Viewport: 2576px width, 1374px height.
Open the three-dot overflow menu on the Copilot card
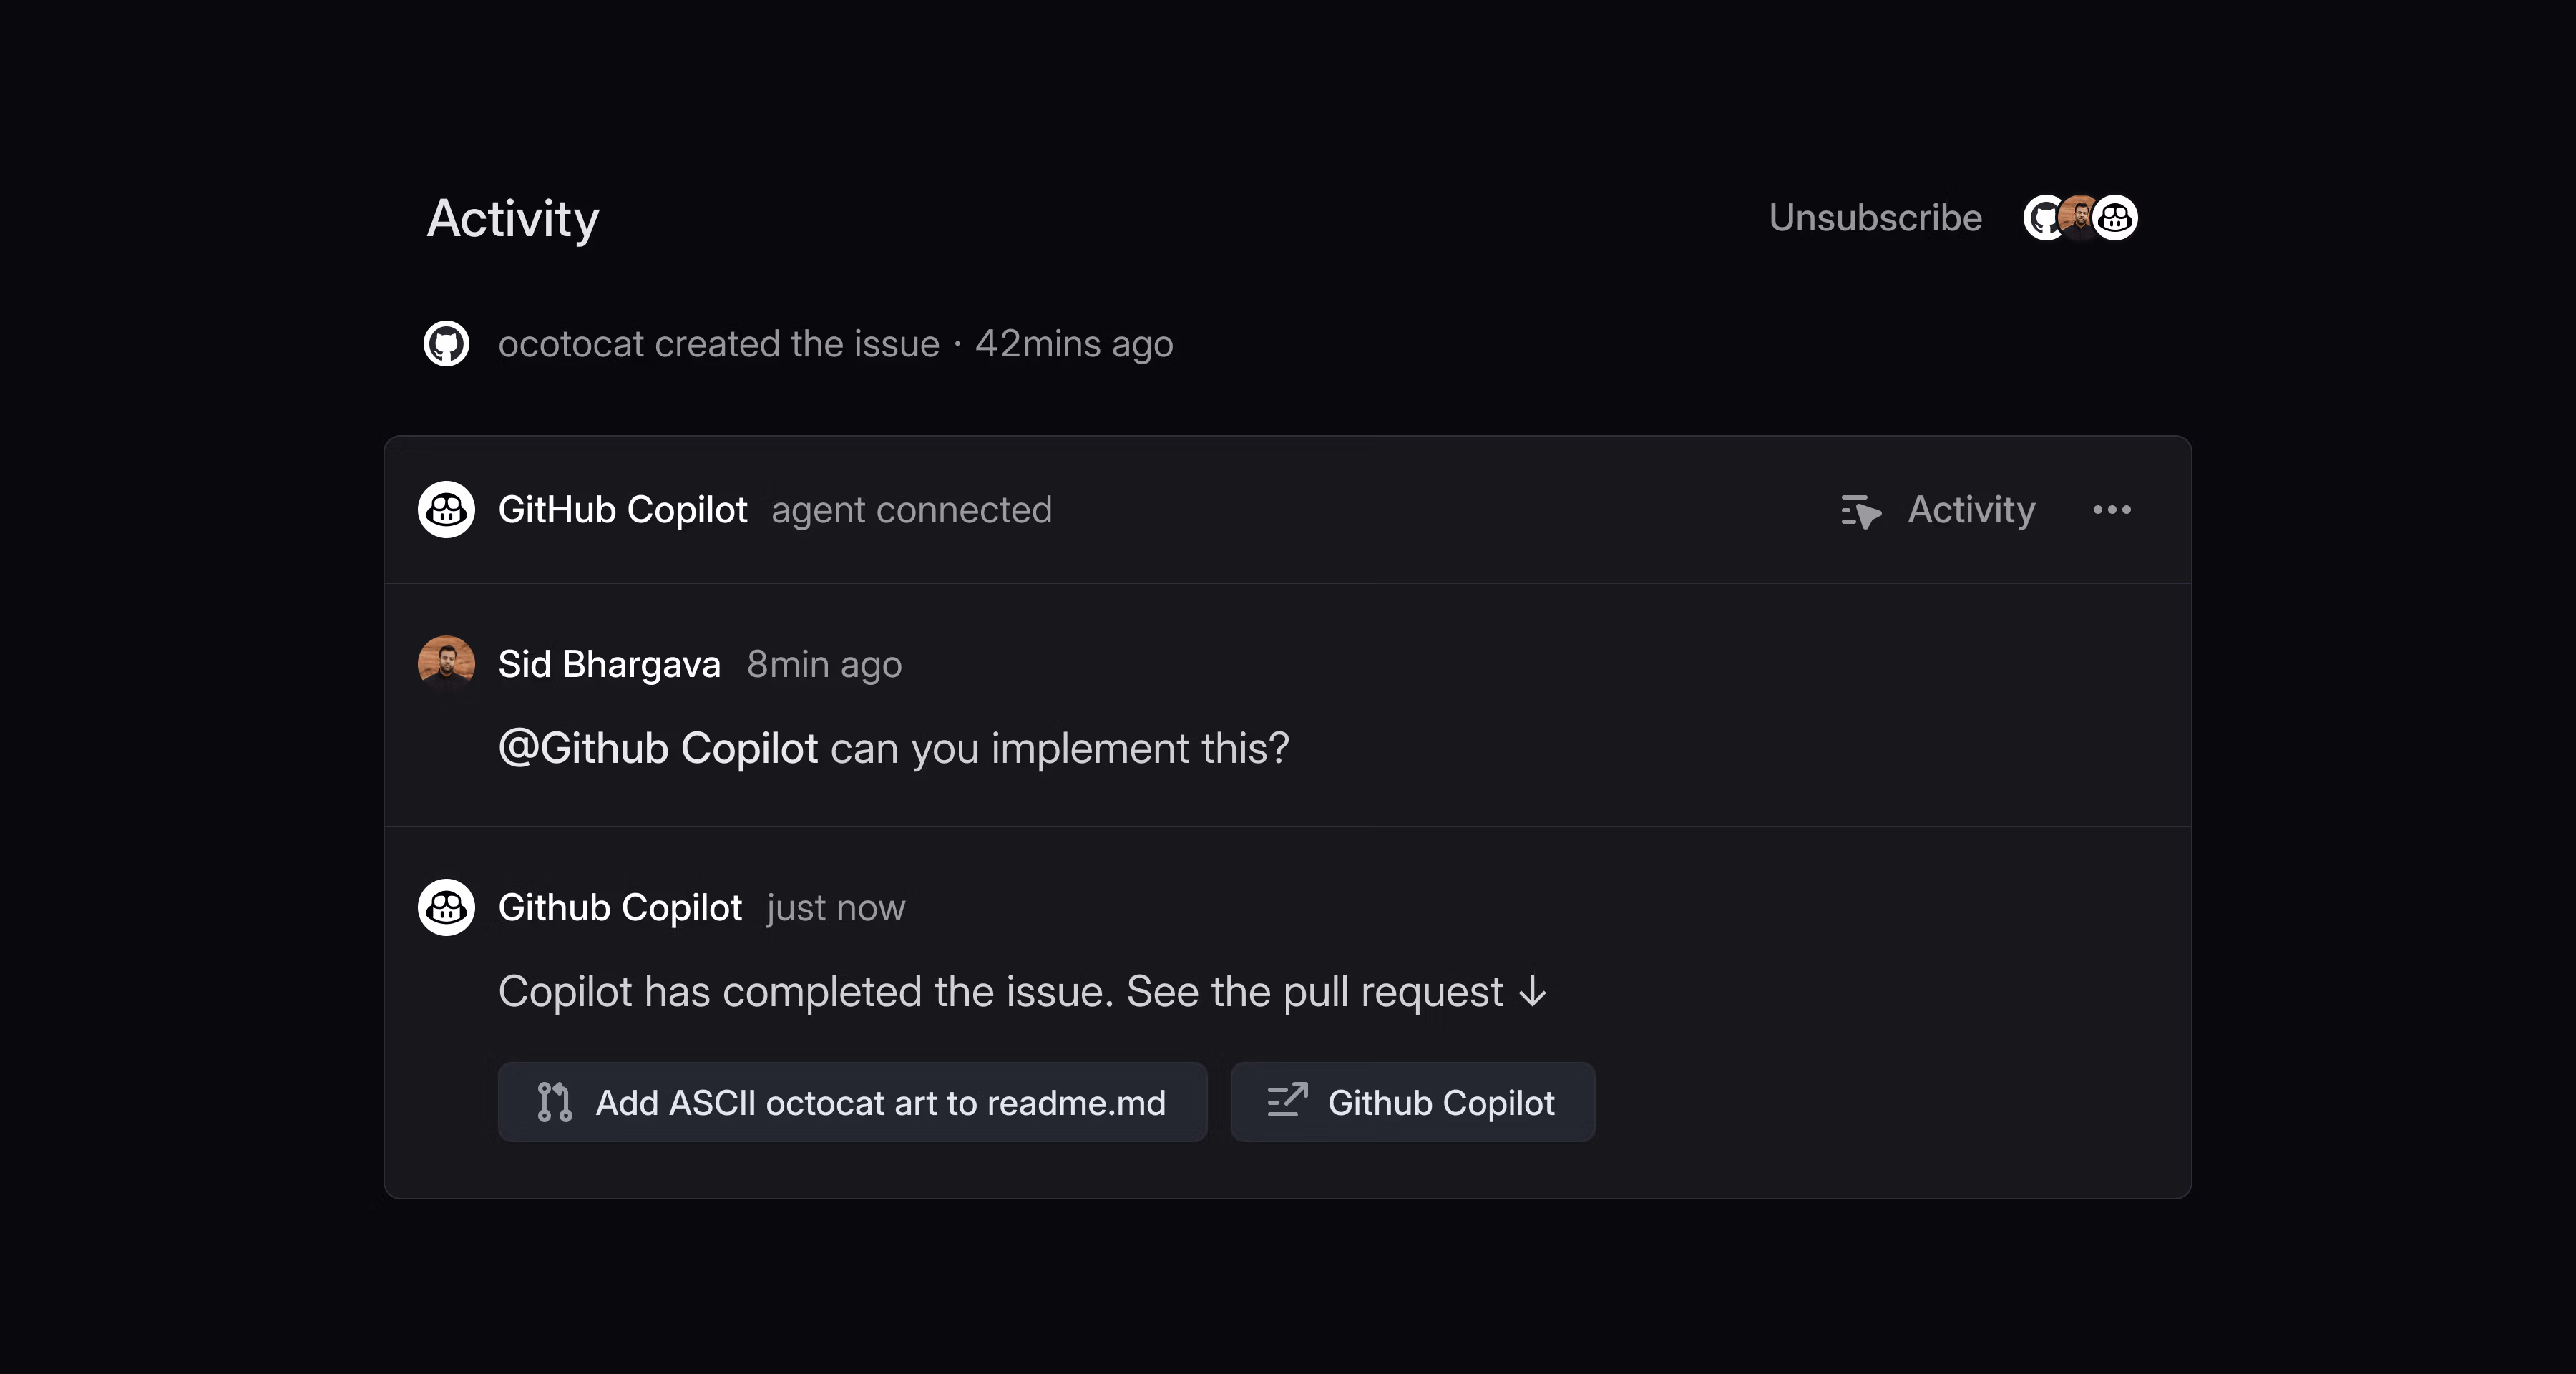(2111, 510)
